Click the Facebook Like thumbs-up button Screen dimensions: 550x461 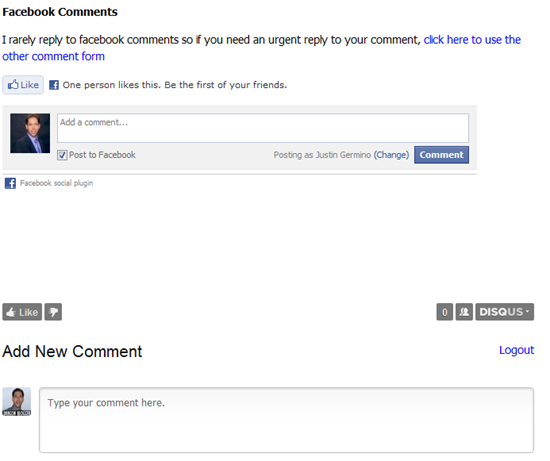23,85
